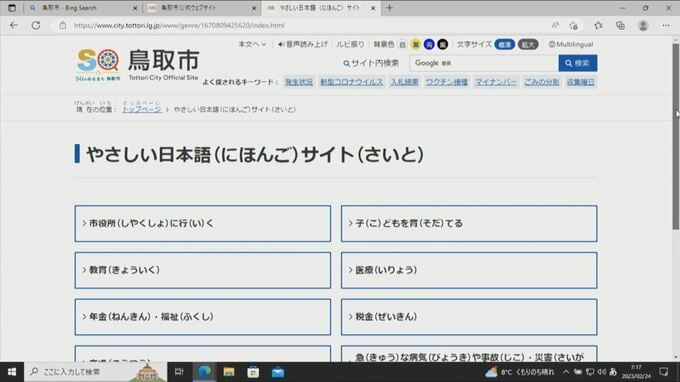Open 税金(ぜいきん) category

469,317
